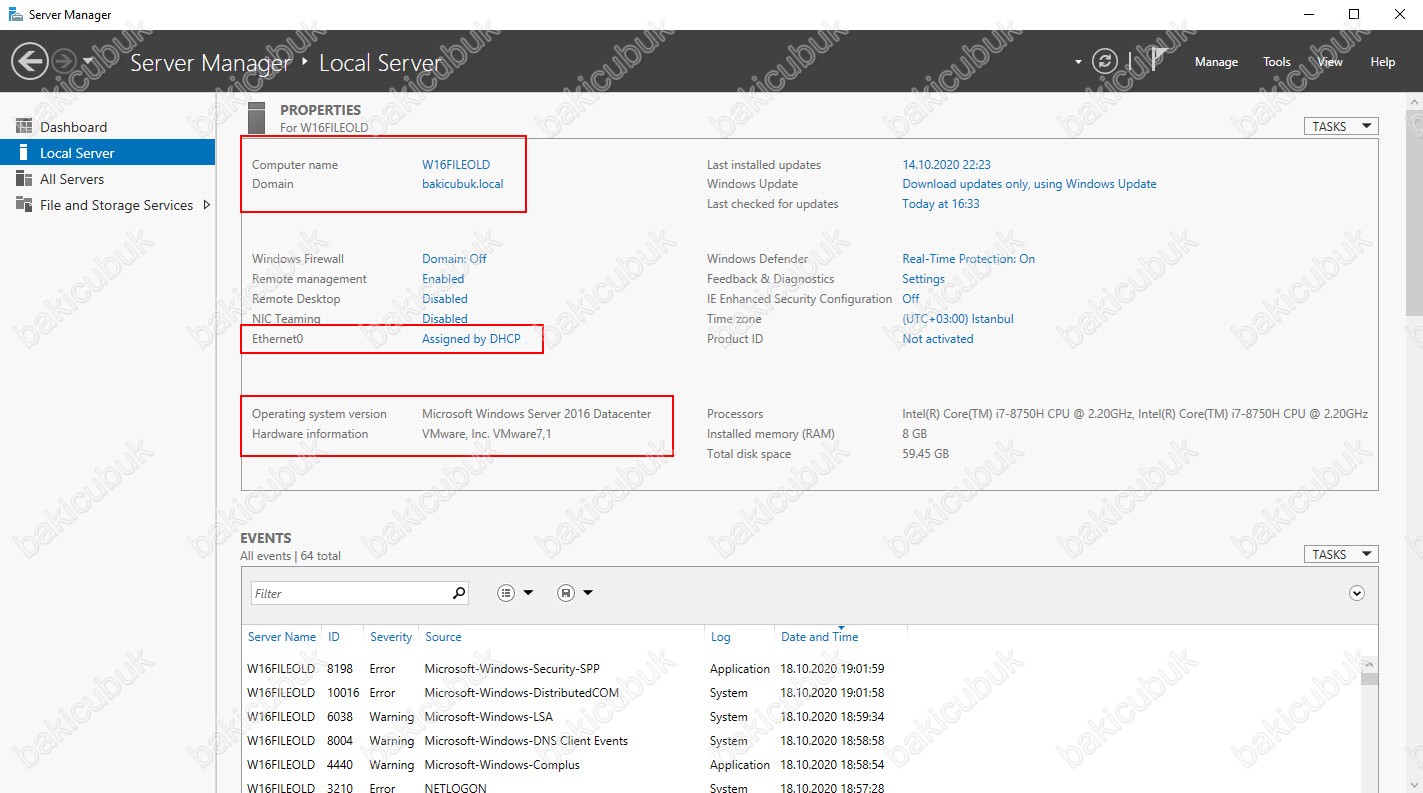Screen dimensions: 1423x793
Task: Sort events by Log column
Action: click(x=720, y=637)
